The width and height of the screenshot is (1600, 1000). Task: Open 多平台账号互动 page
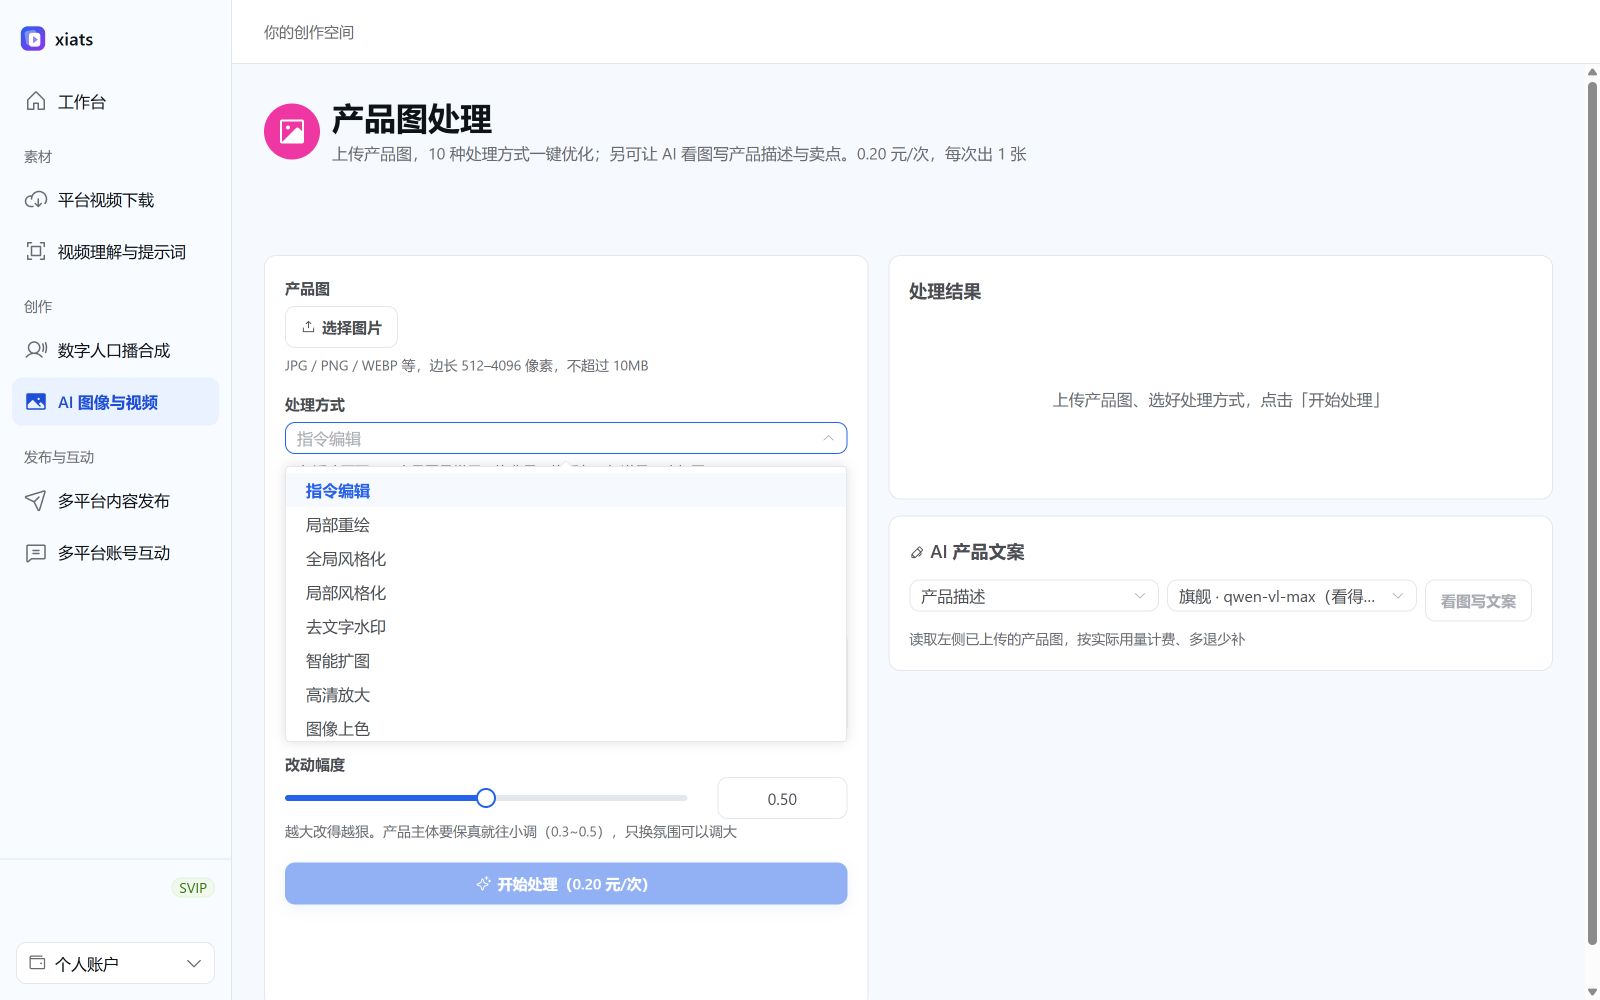coord(115,553)
